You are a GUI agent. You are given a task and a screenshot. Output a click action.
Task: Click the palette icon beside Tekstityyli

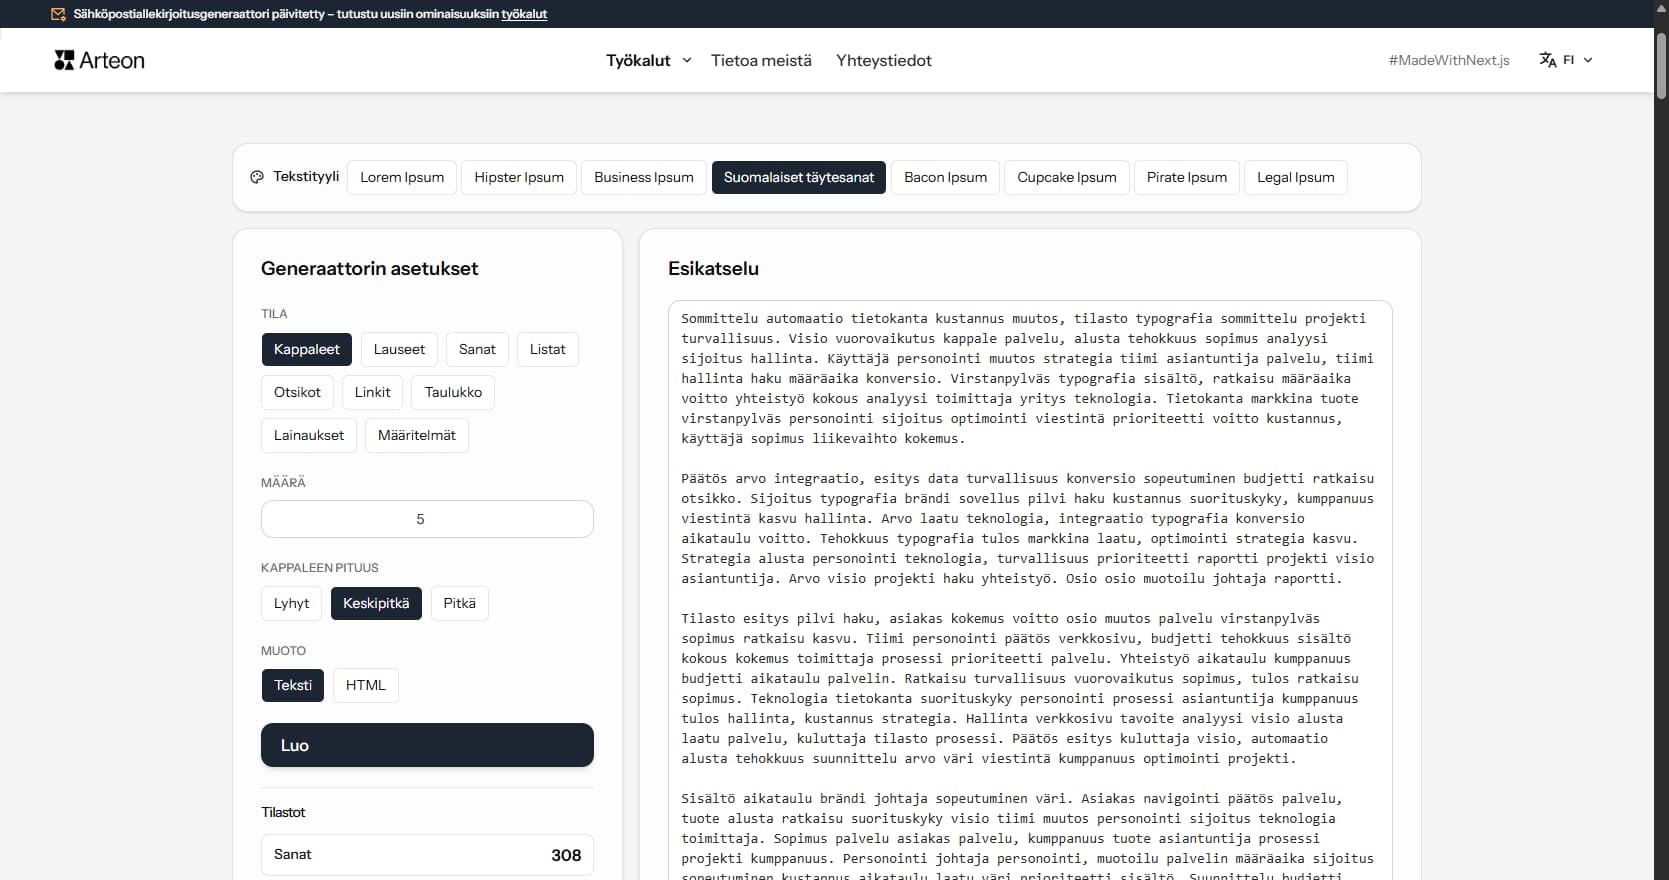[x=257, y=177]
